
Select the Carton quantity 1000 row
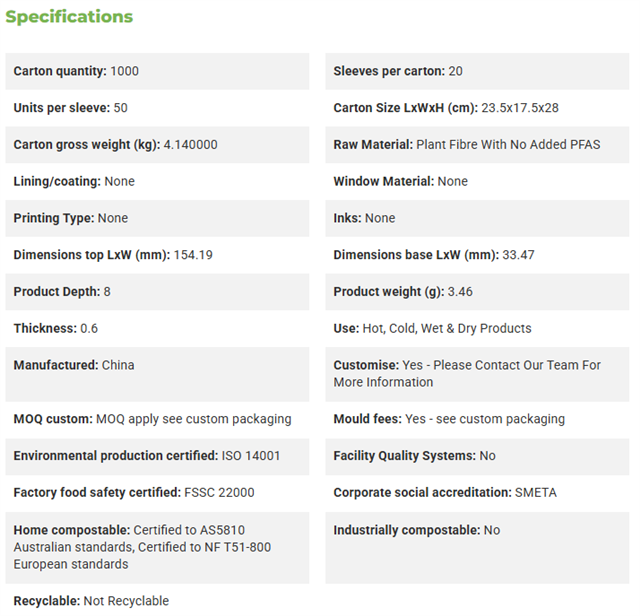click(x=157, y=71)
